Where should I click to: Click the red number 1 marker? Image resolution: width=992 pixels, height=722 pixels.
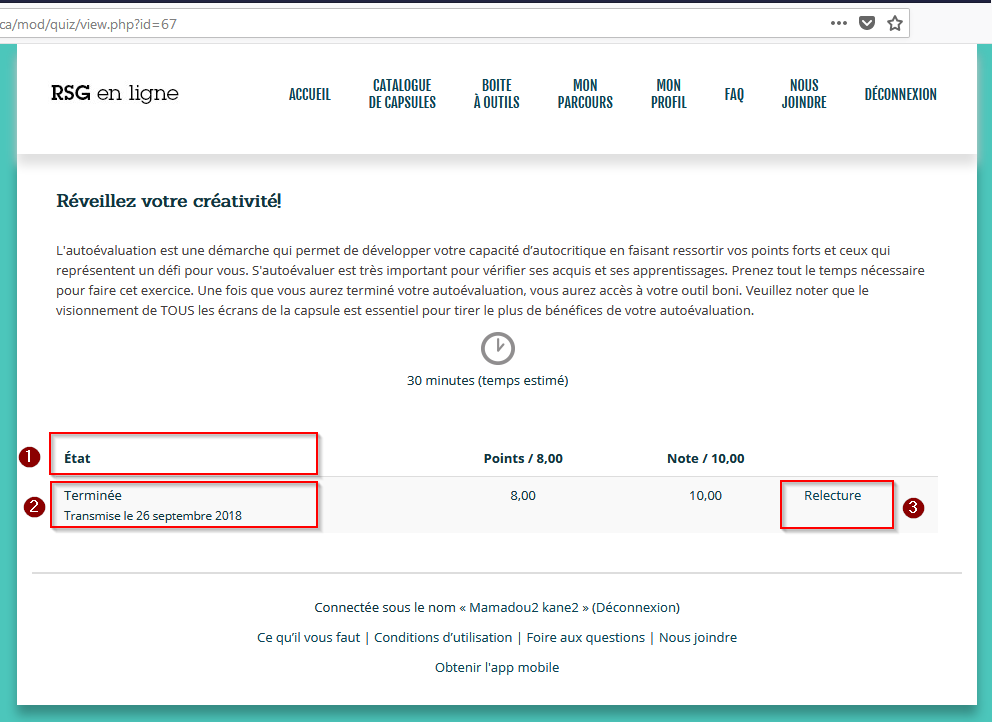coord(30,457)
